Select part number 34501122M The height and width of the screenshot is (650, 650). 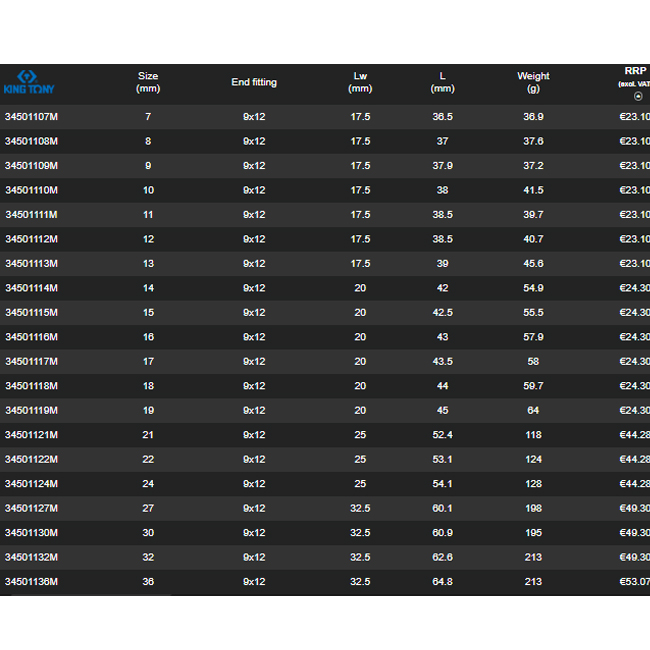click(x=32, y=459)
